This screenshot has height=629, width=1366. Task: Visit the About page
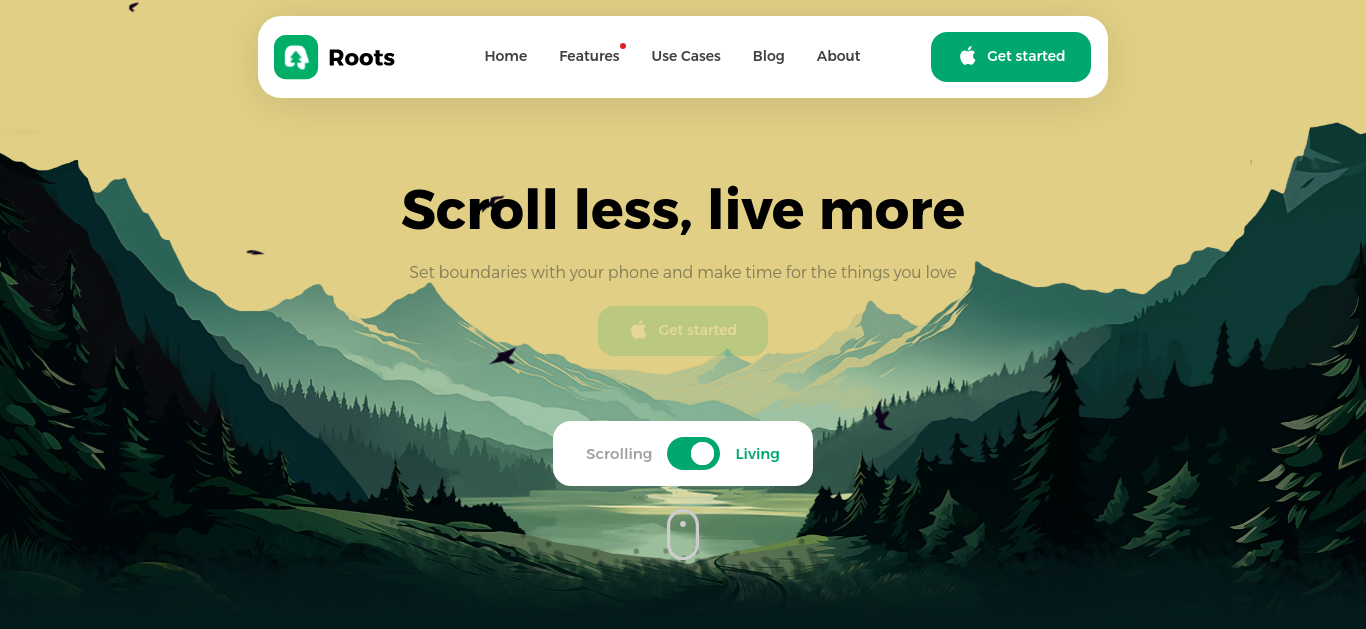click(x=838, y=56)
